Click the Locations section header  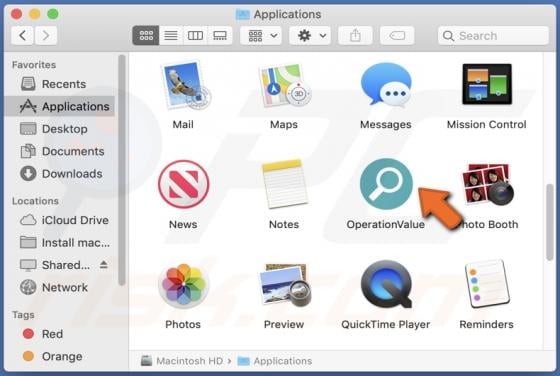click(35, 201)
